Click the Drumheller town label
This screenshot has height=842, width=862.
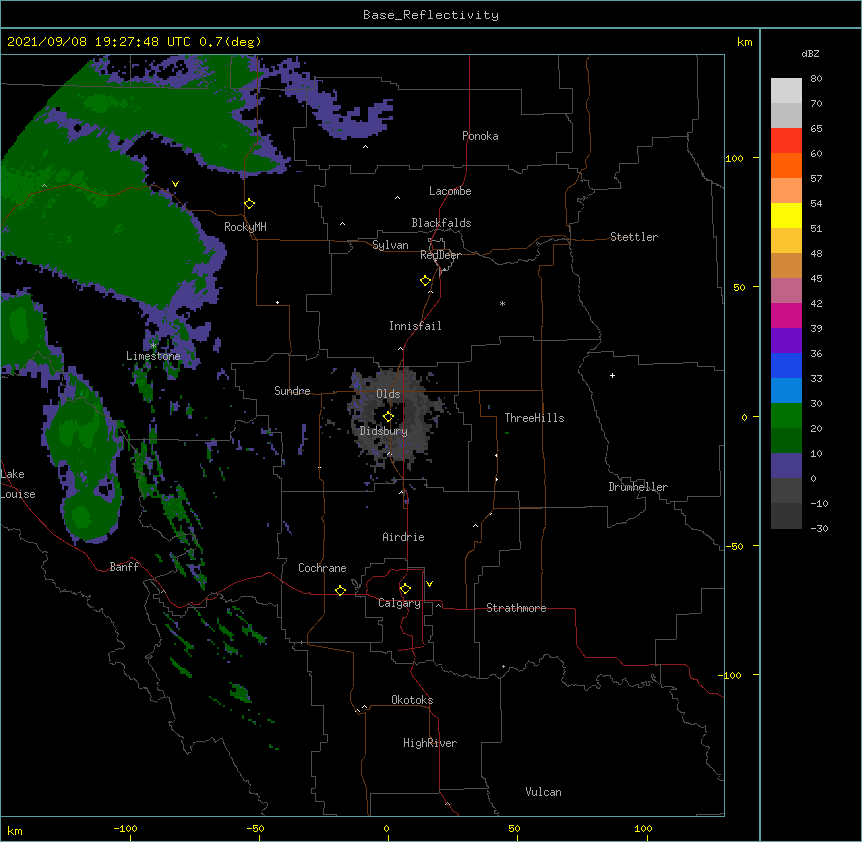(x=638, y=487)
